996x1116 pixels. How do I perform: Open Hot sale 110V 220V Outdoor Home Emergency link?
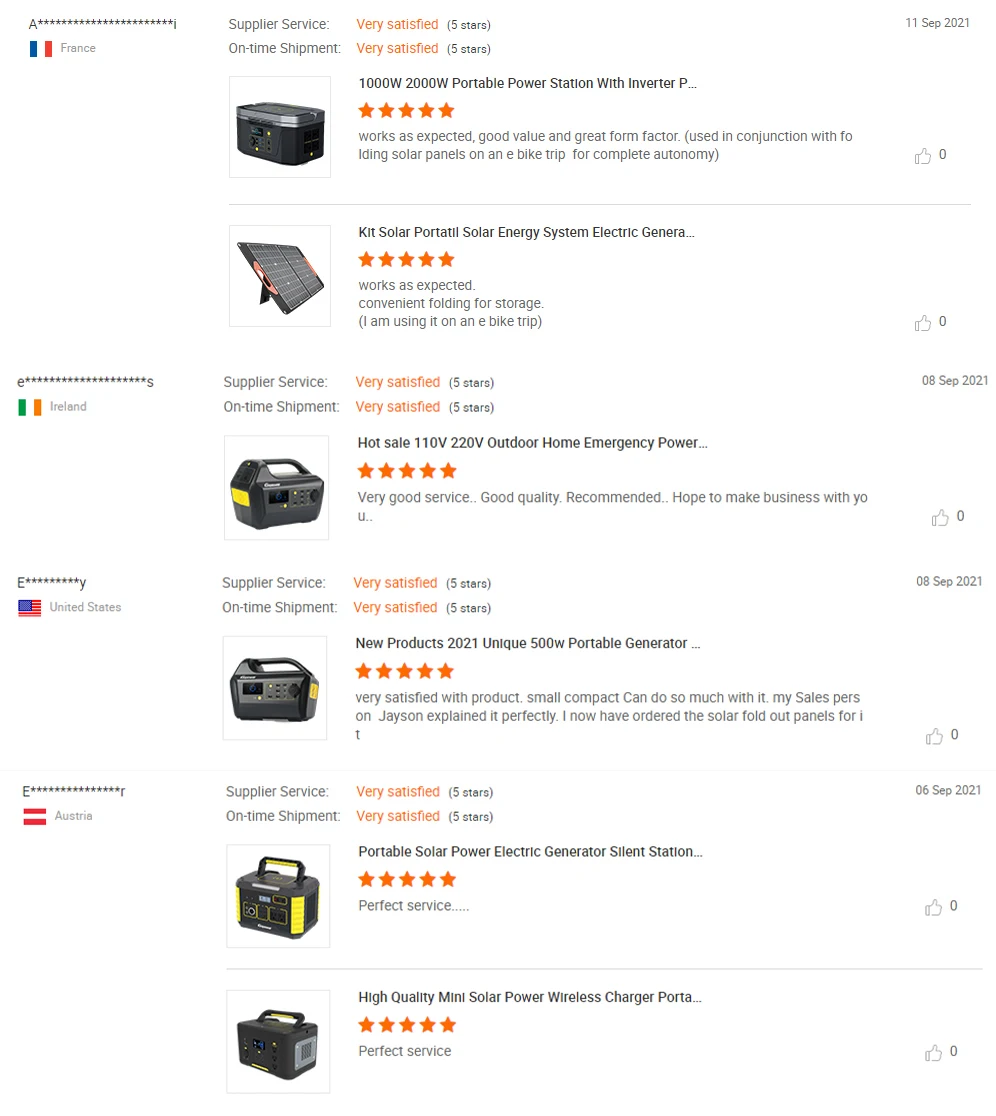(x=532, y=443)
